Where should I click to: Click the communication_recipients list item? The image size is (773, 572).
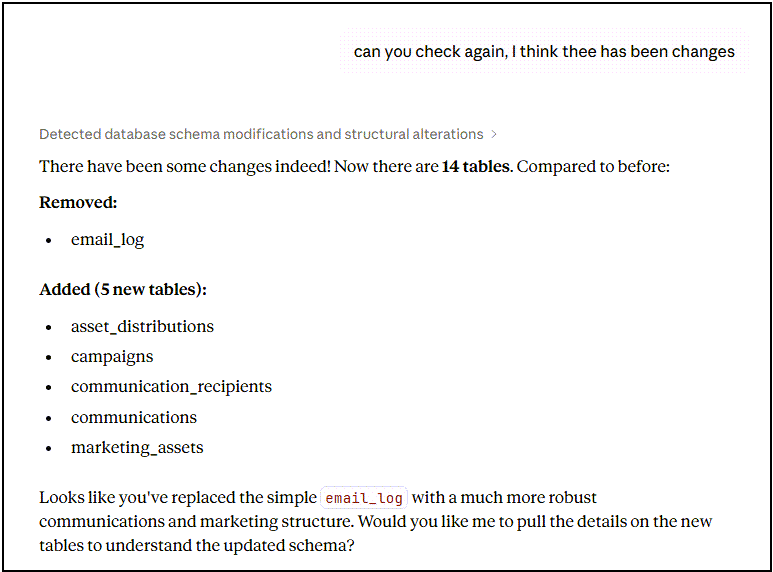tap(171, 387)
